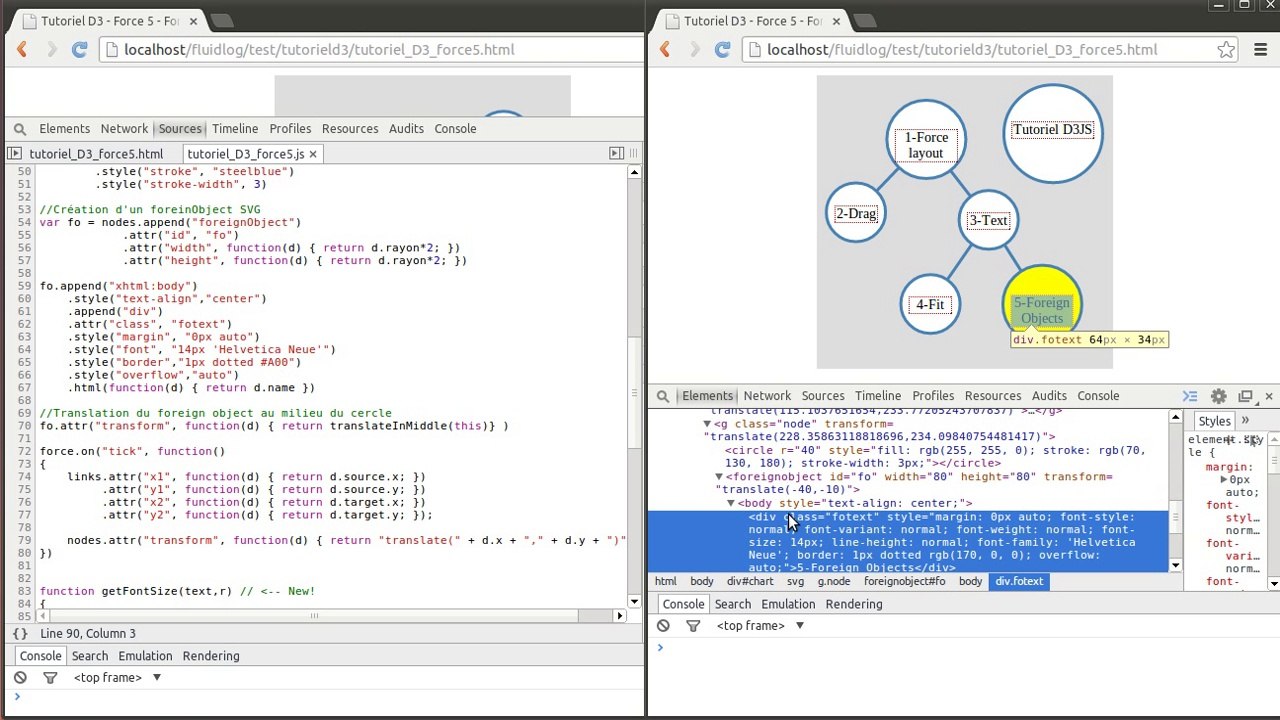Open Chrome menu in right window
The image size is (1280, 720).
pyautogui.click(x=1260, y=49)
